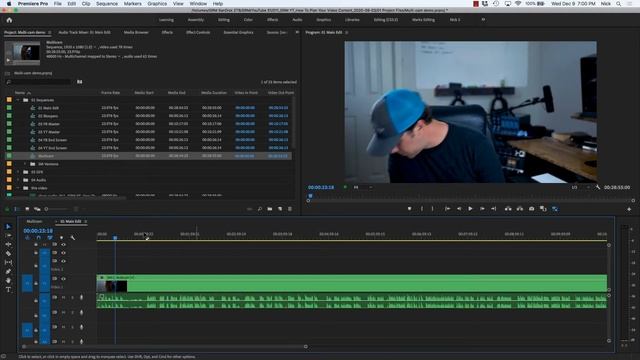Viewport: 640px width, 360px height.
Task: Open the Program monitor zoom level dropdown
Action: tap(362, 187)
